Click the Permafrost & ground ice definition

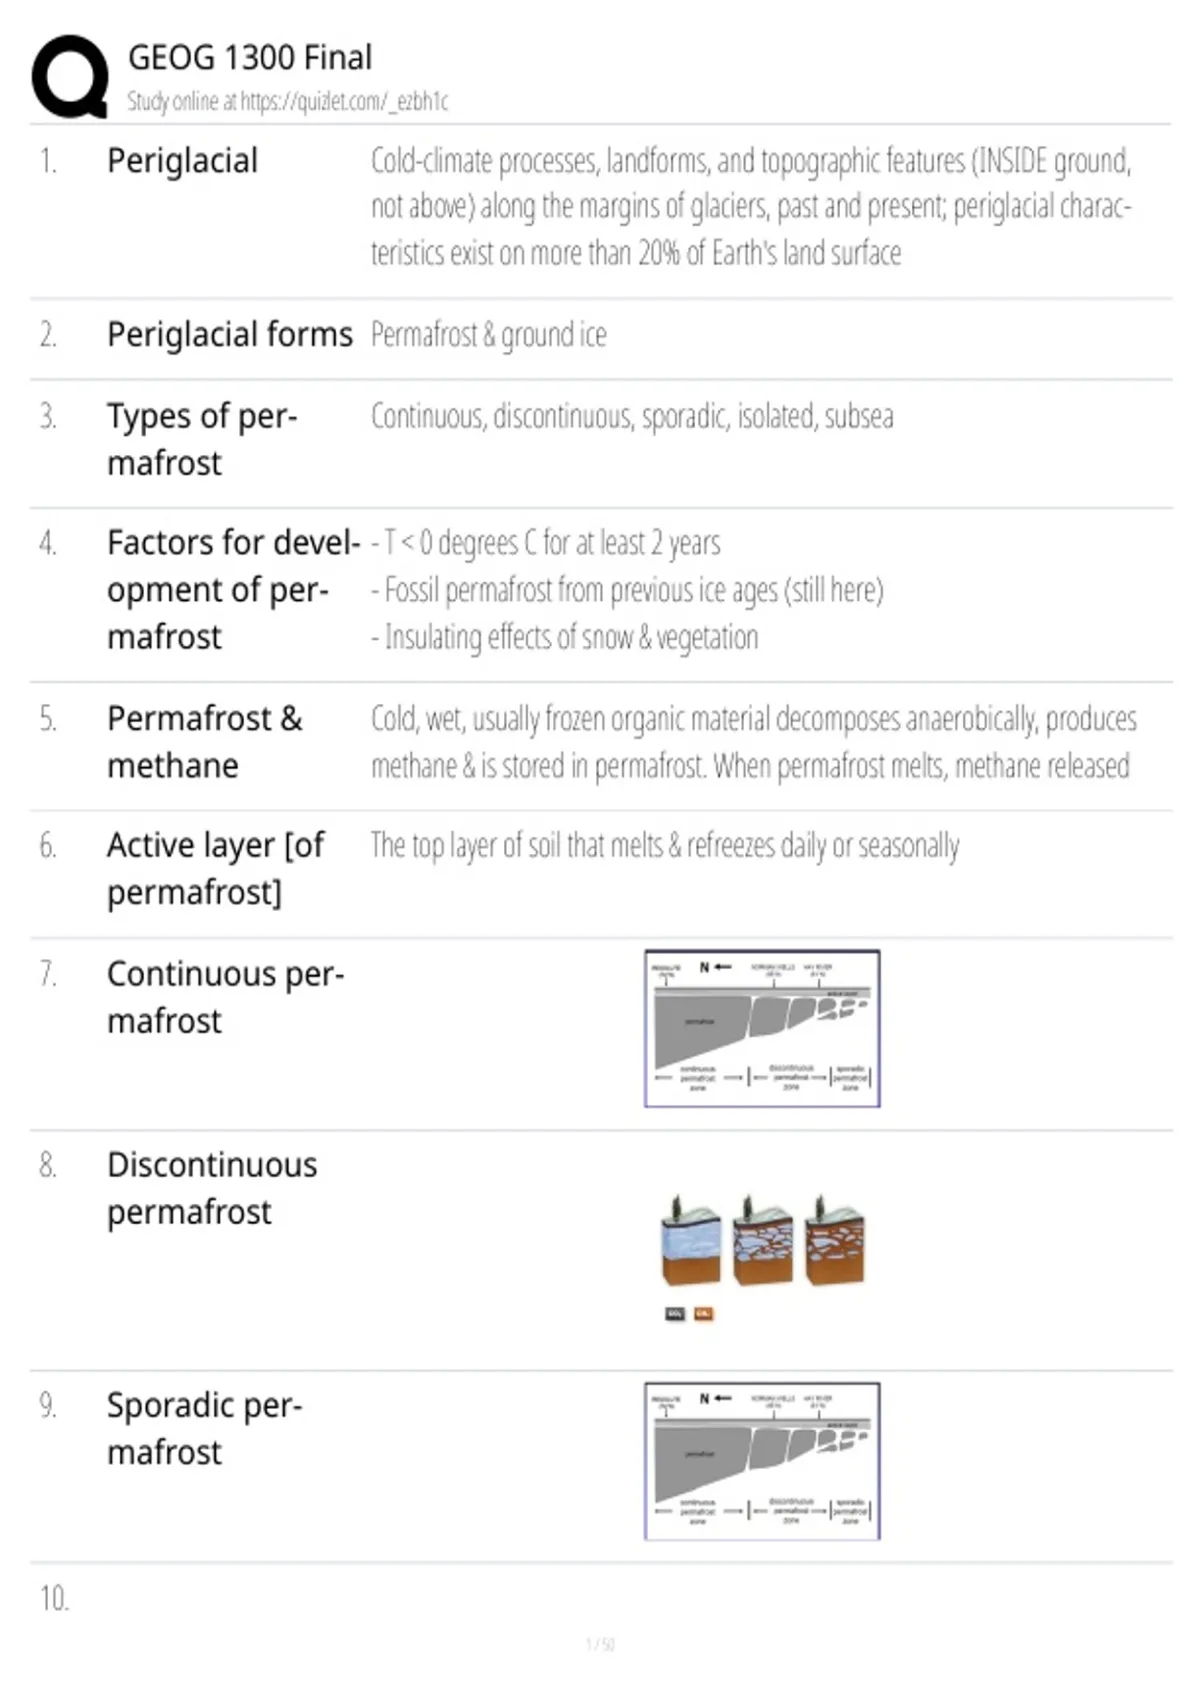pos(489,335)
